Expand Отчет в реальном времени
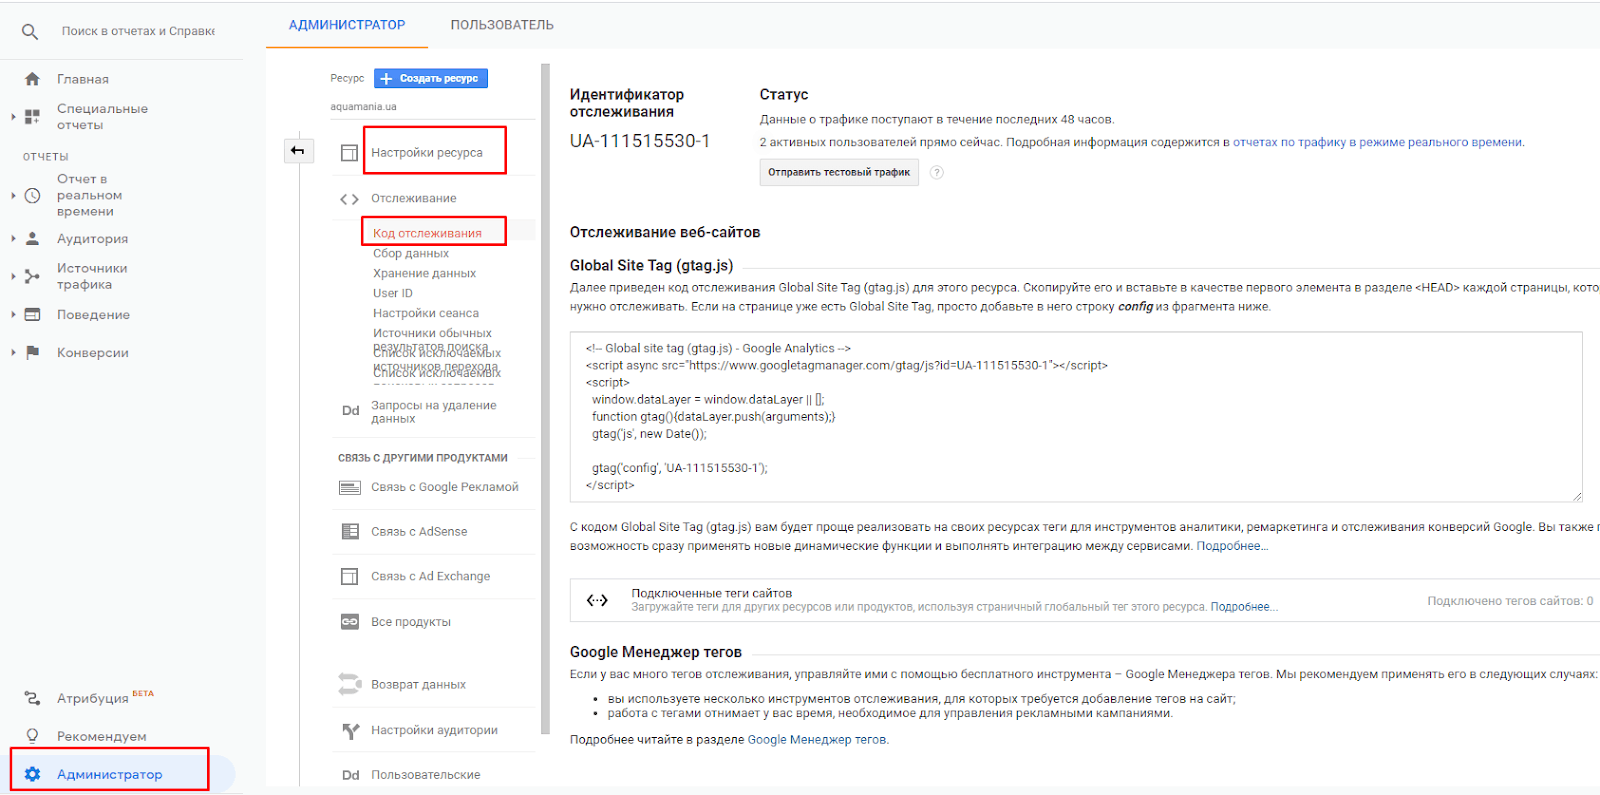The image size is (1600, 795). (x=13, y=196)
